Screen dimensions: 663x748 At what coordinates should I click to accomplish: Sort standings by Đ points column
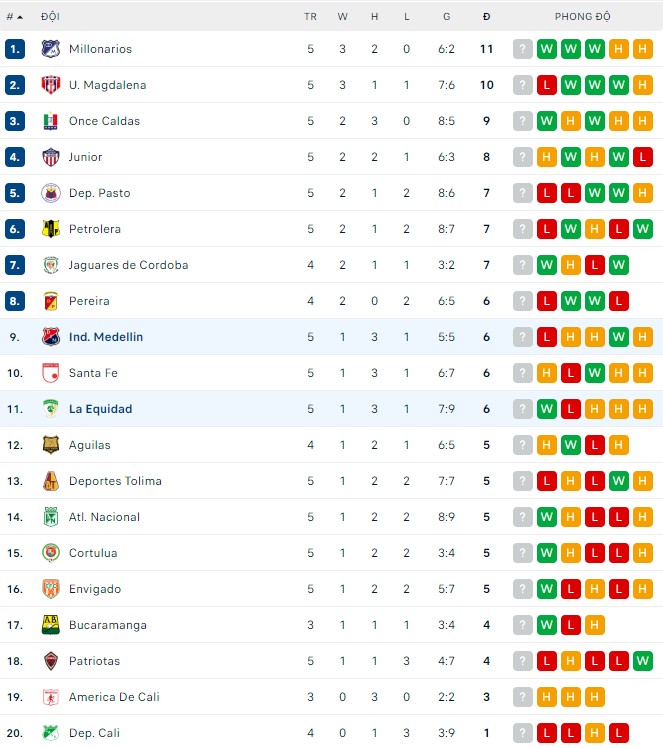[487, 17]
